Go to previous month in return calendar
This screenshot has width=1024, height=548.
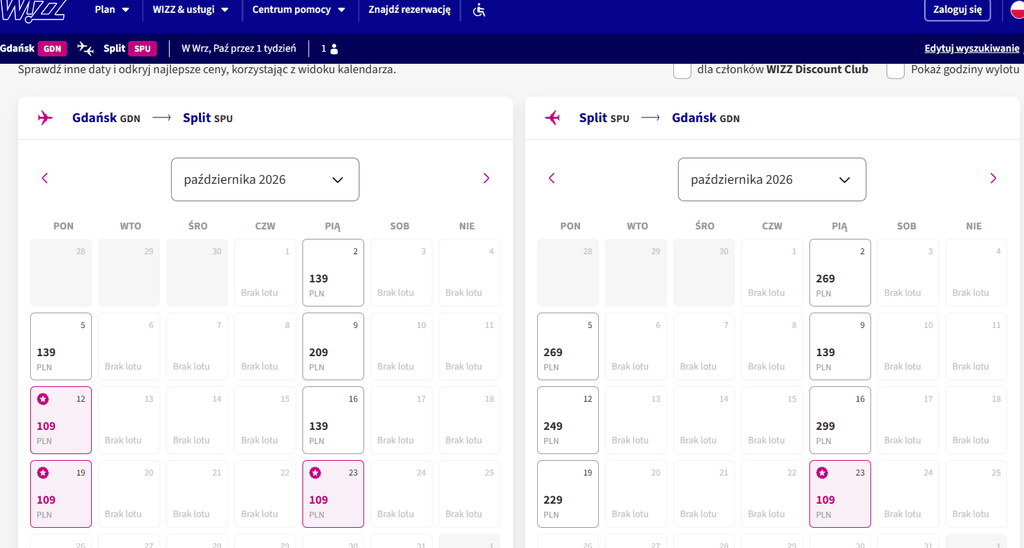[x=552, y=178]
